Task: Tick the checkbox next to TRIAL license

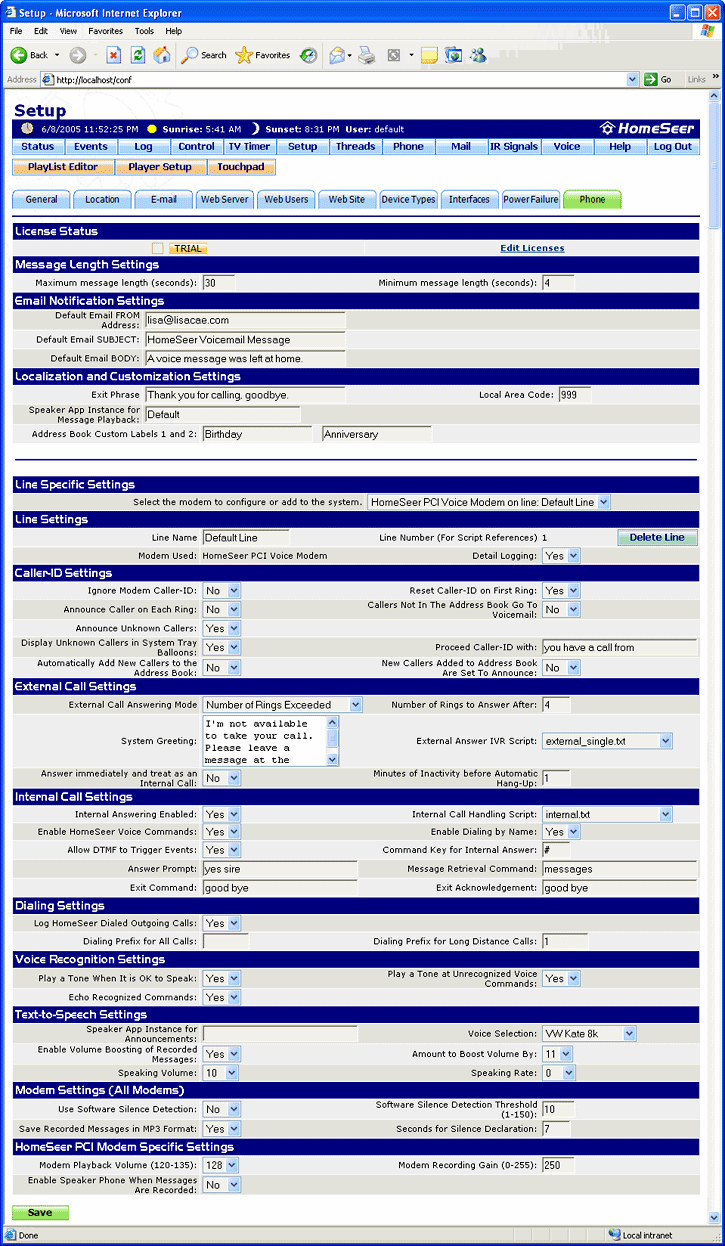Action: (158, 248)
